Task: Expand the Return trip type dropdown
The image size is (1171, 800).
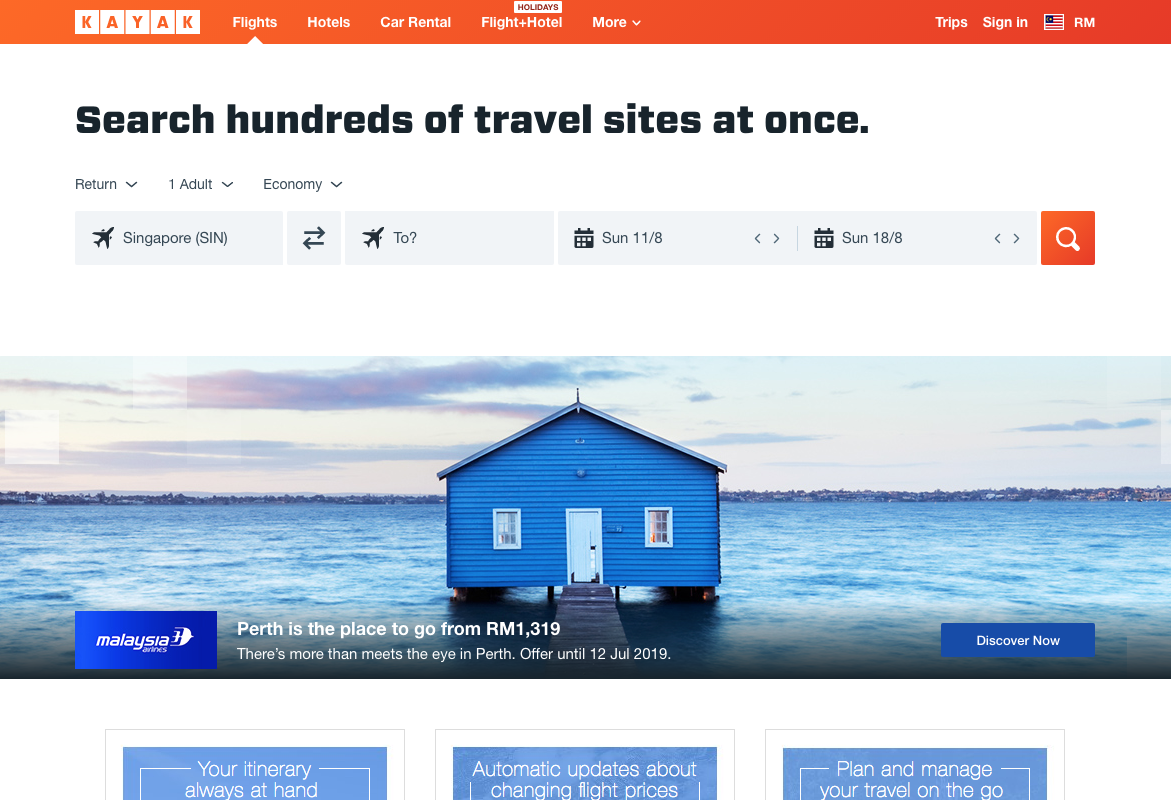Action: click(106, 185)
